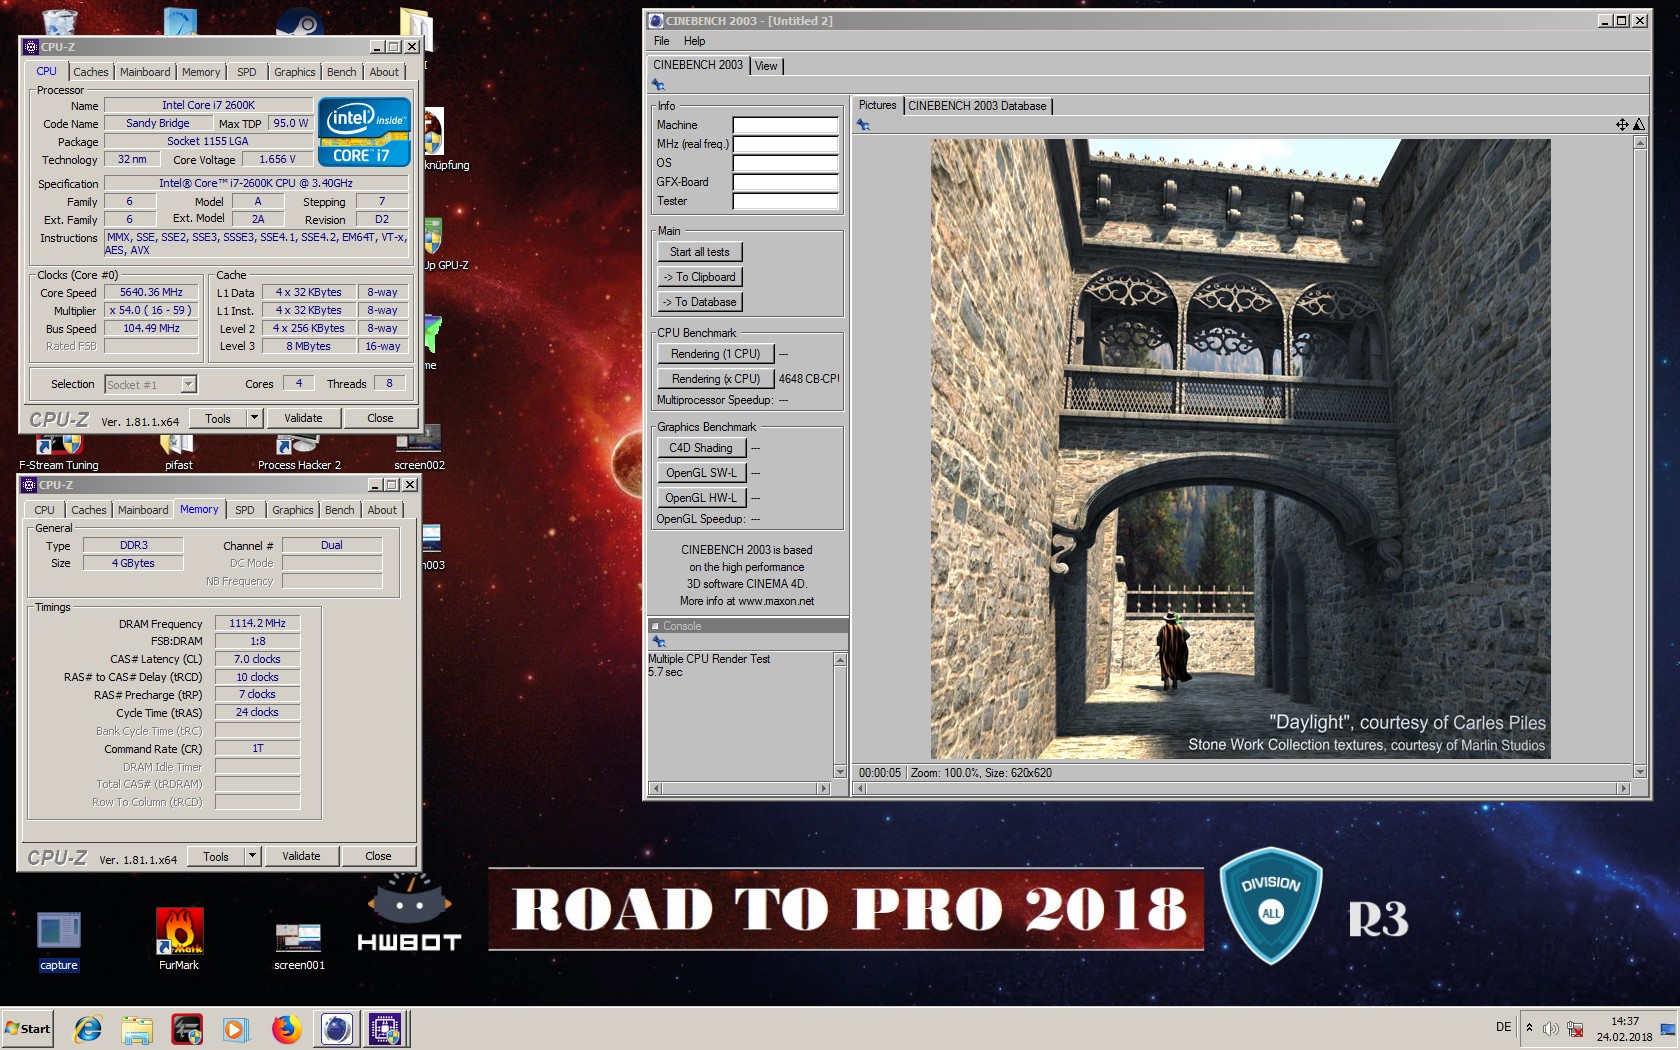The height and width of the screenshot is (1050, 1680).
Task: Click the To Database button
Action: click(x=699, y=302)
